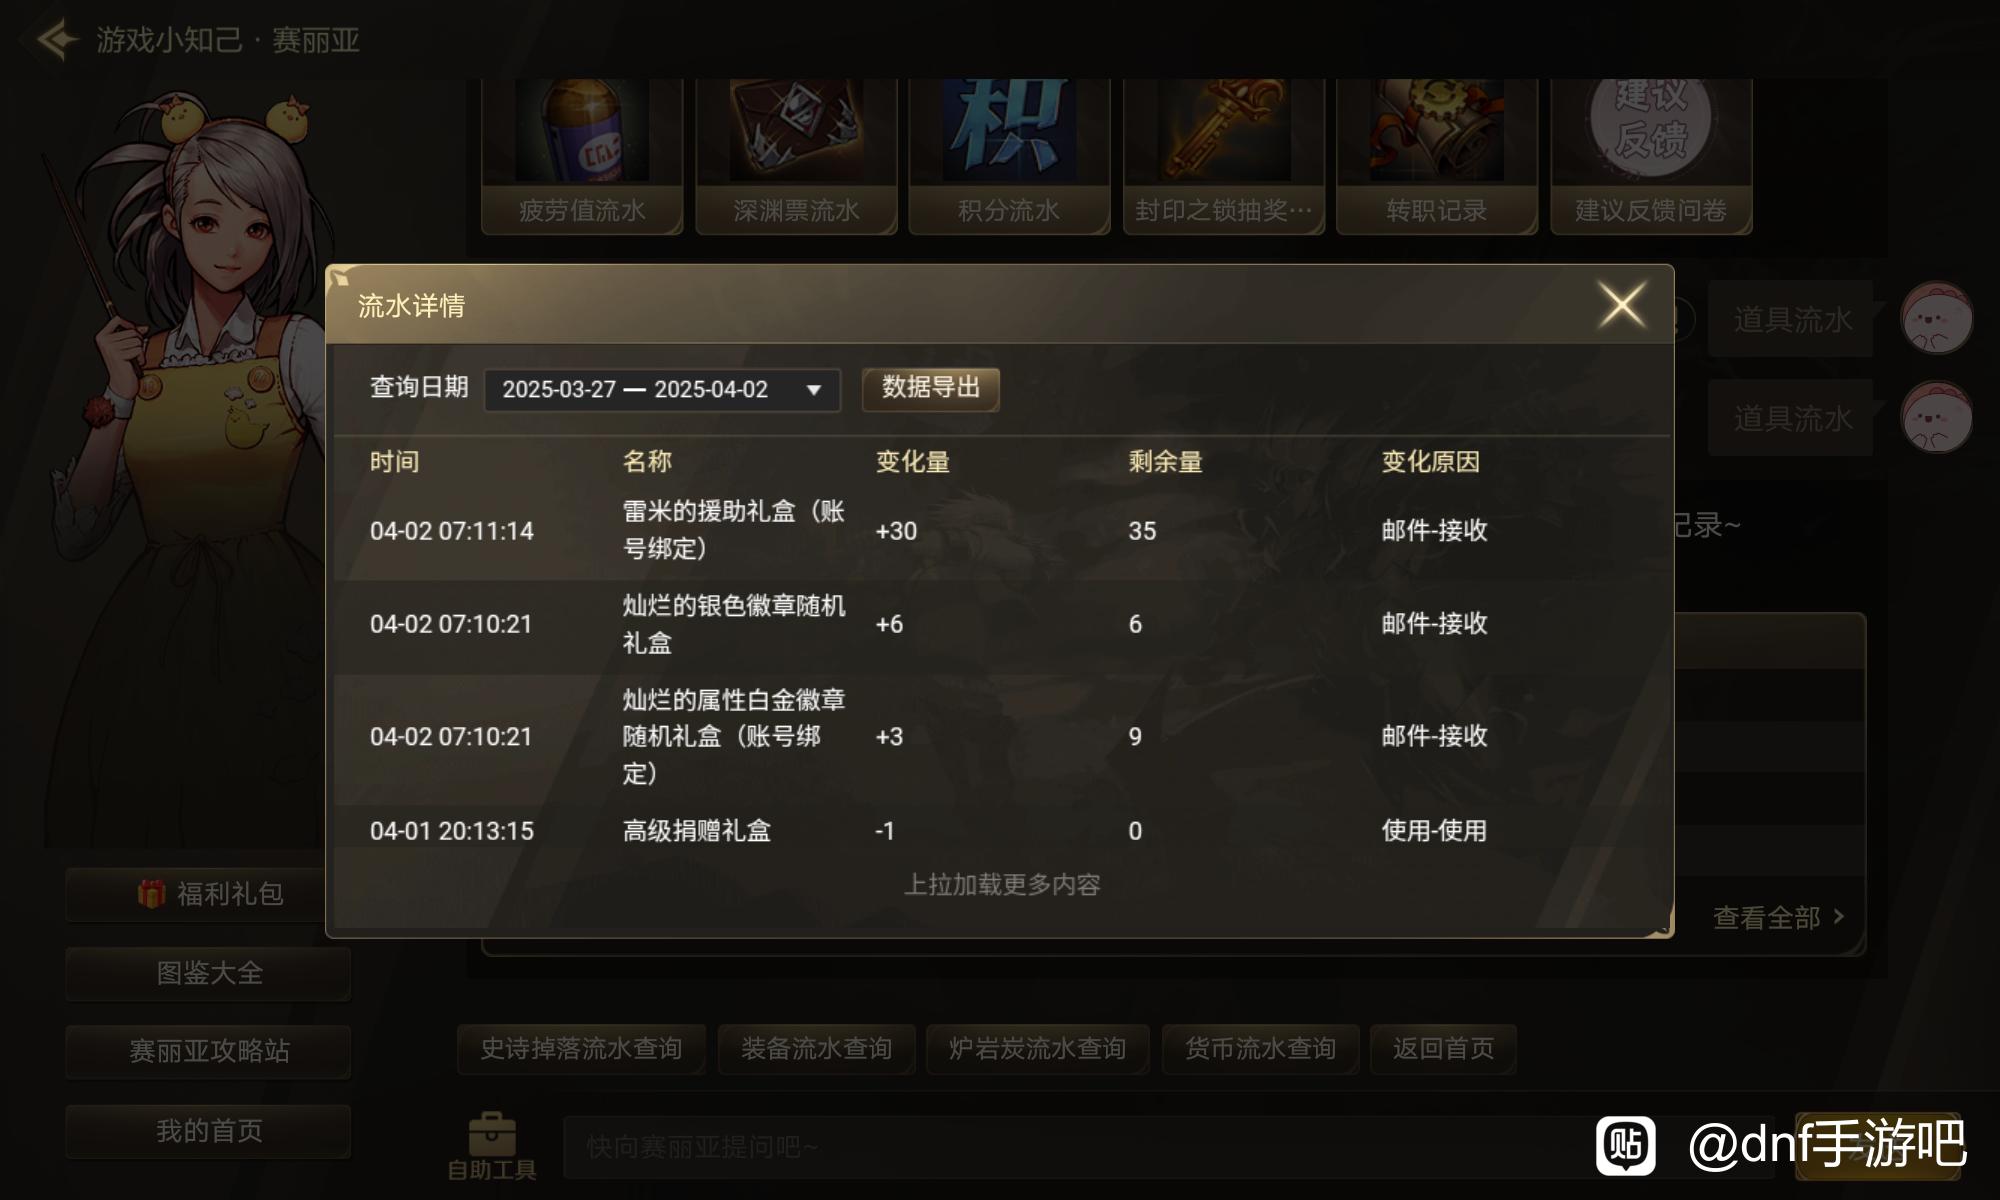Click the 史诗掉落流水查询 quick button

[x=581, y=1048]
